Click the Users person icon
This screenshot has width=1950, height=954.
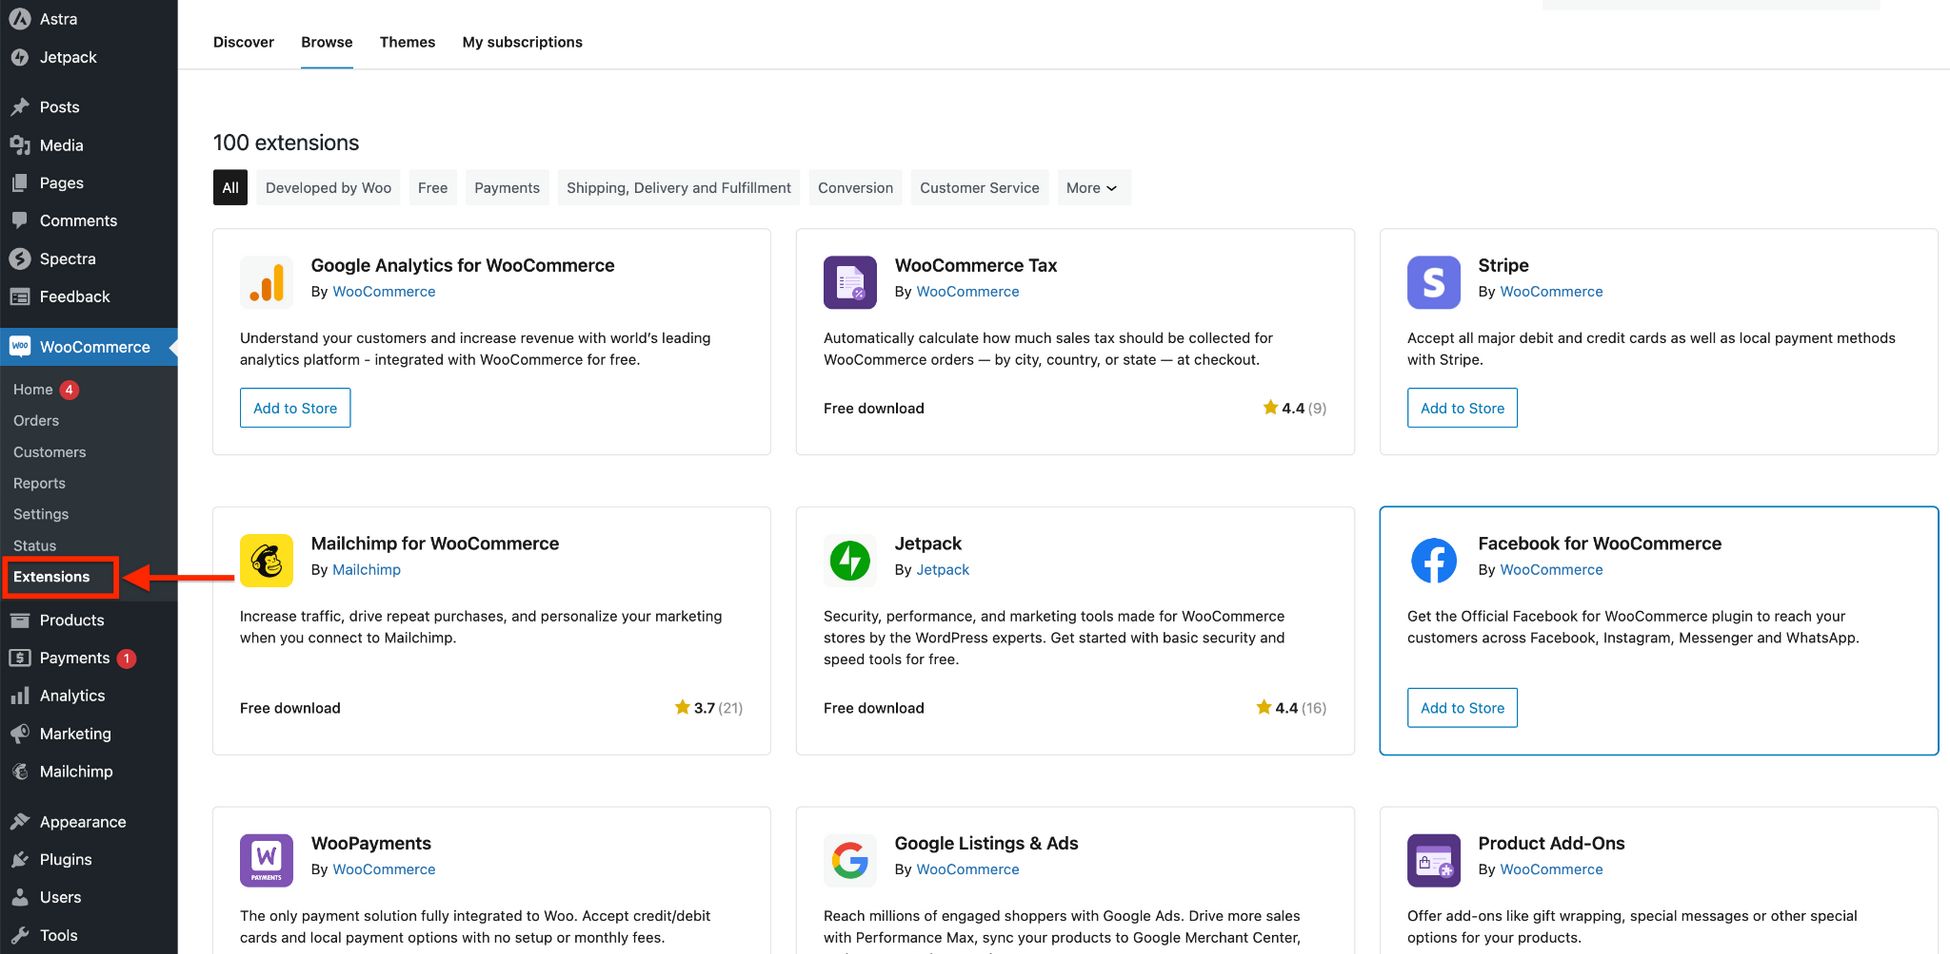[20, 898]
